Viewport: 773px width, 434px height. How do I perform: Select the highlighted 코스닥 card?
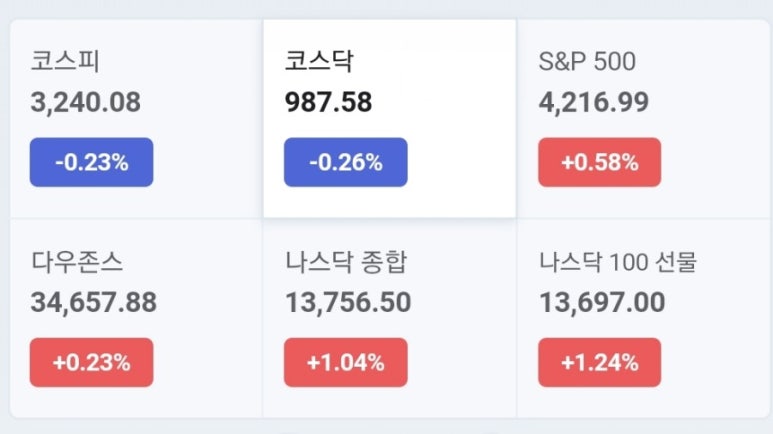[389, 119]
